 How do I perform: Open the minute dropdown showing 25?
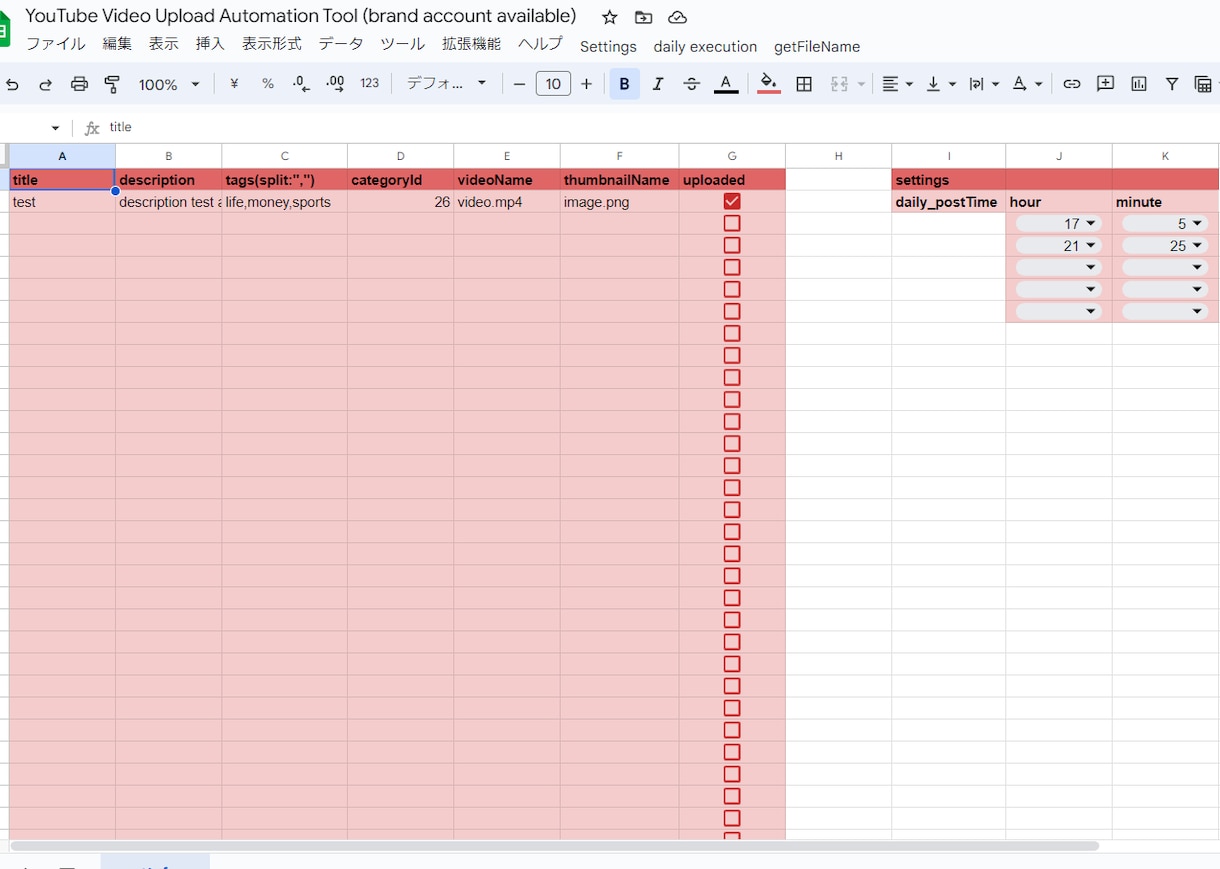pos(1165,246)
